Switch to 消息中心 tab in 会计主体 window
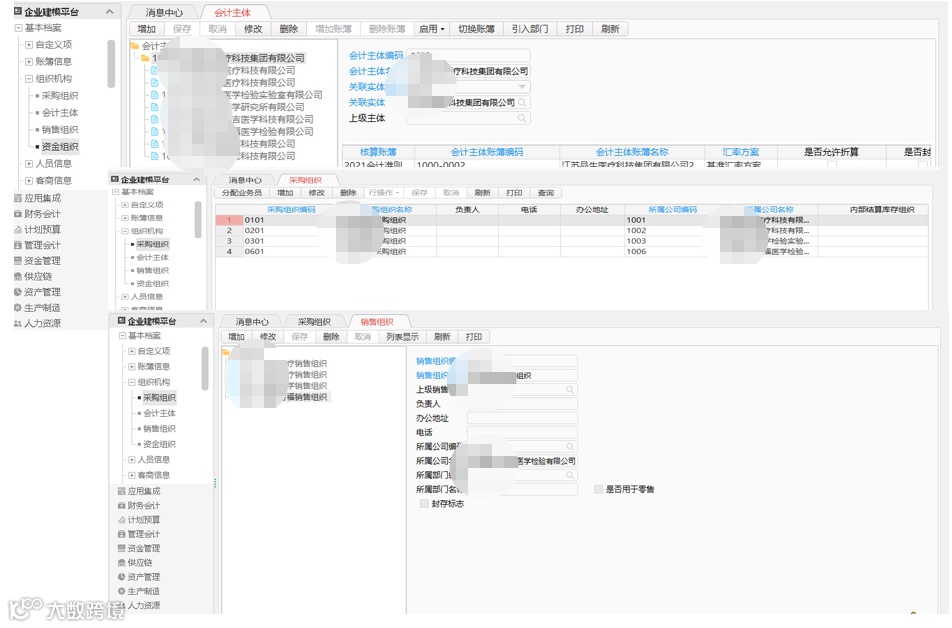Viewport: 952px width, 628px height. 164,13
